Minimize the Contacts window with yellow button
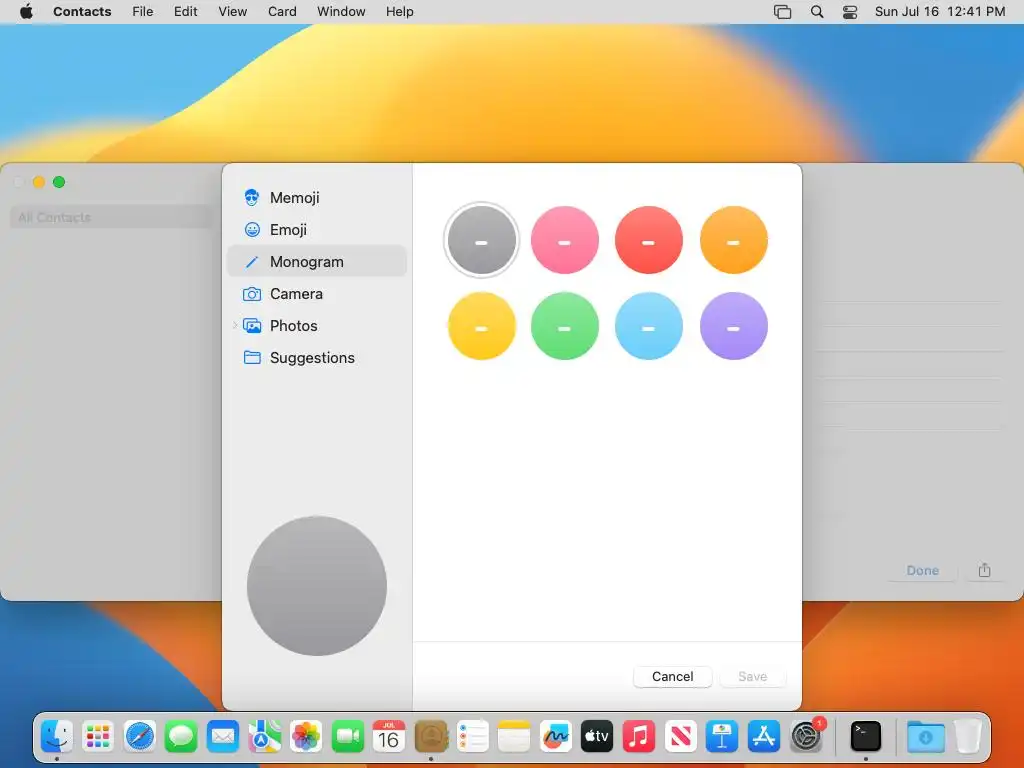Screen dimensions: 1024x768 pos(39,182)
